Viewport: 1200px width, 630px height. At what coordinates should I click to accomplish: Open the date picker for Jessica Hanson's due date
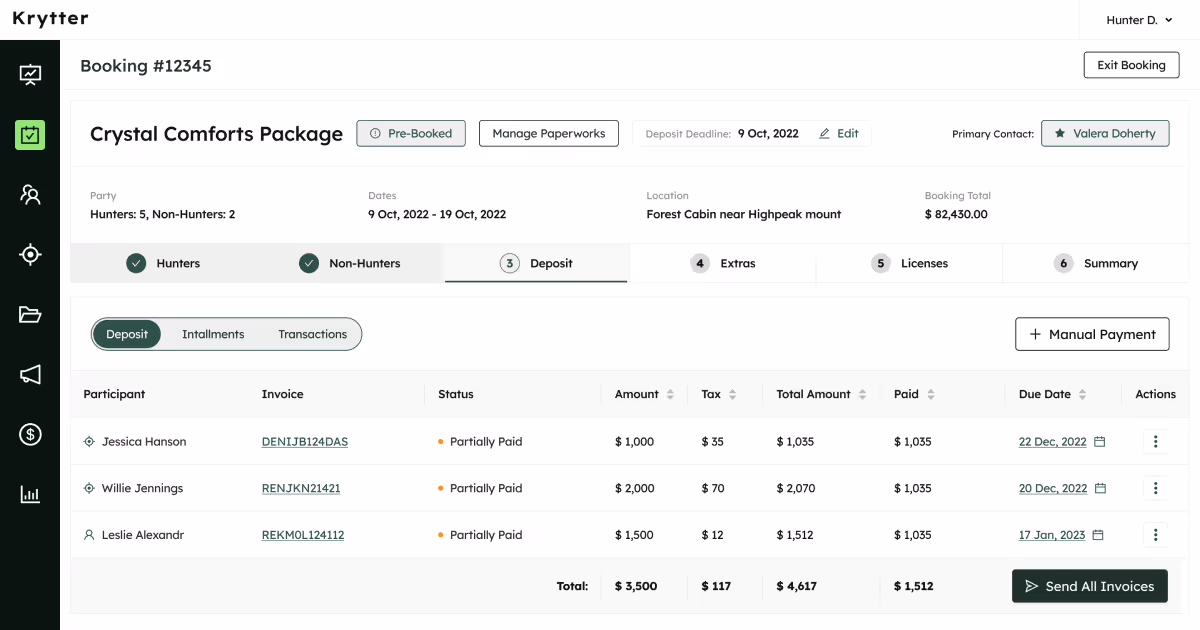(1099, 441)
